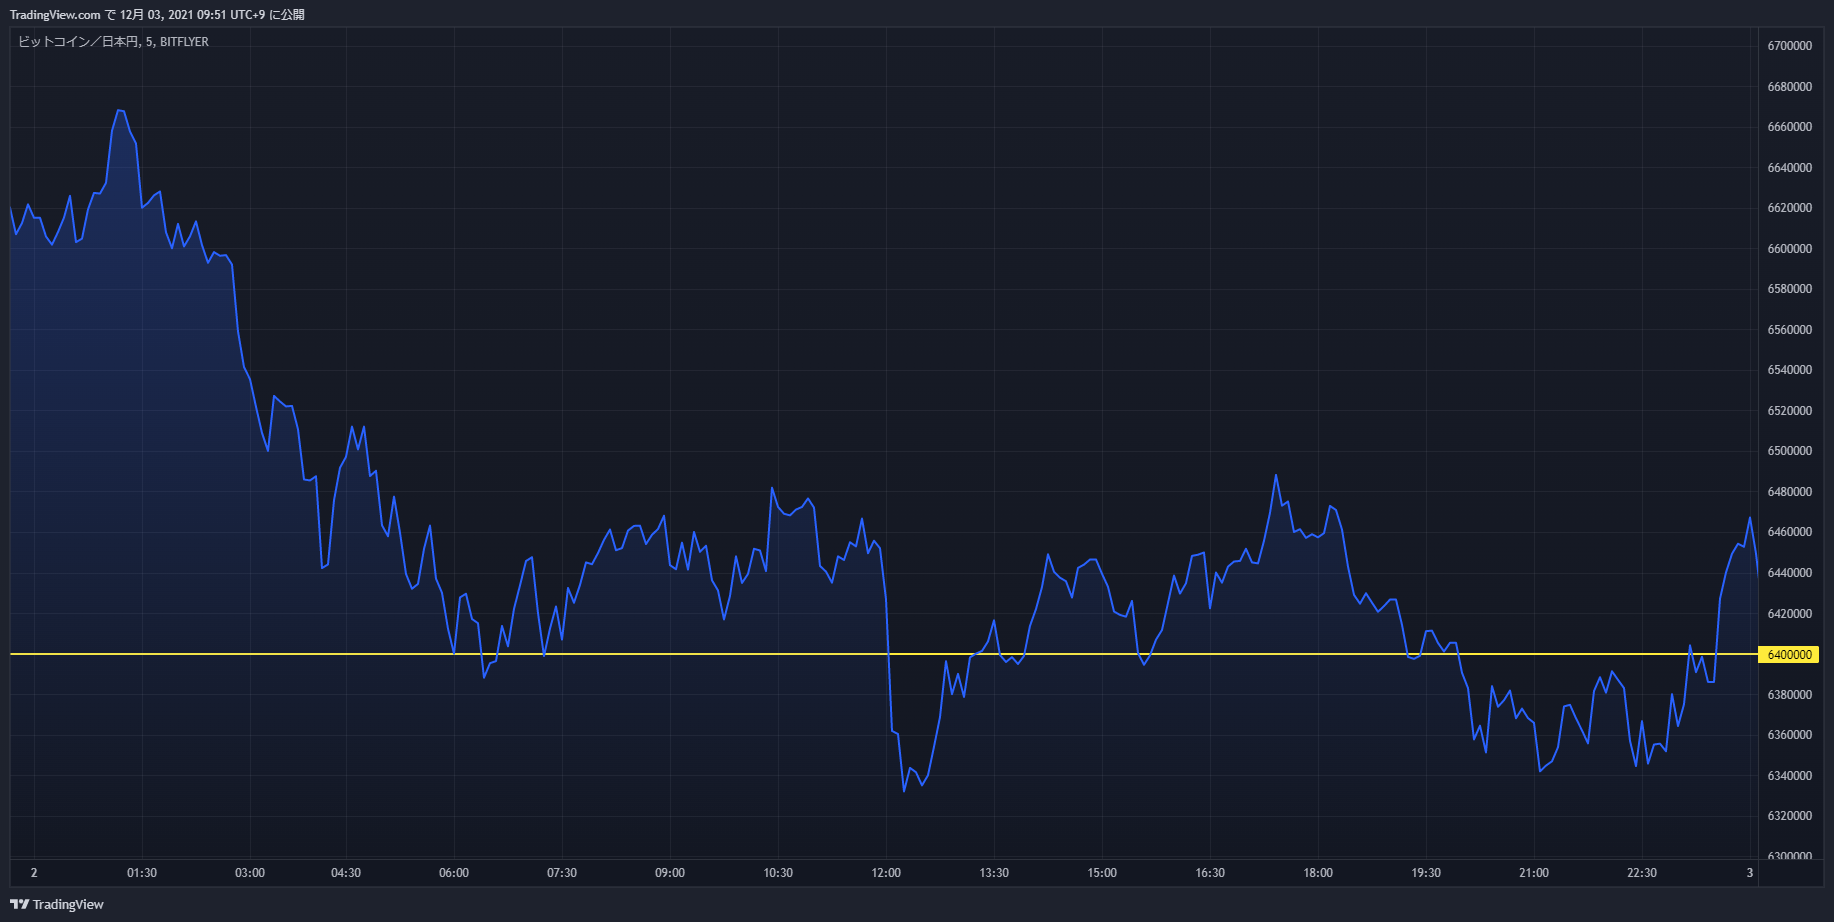
Task: Click the 6500000 price axis label
Action: click(x=1790, y=451)
